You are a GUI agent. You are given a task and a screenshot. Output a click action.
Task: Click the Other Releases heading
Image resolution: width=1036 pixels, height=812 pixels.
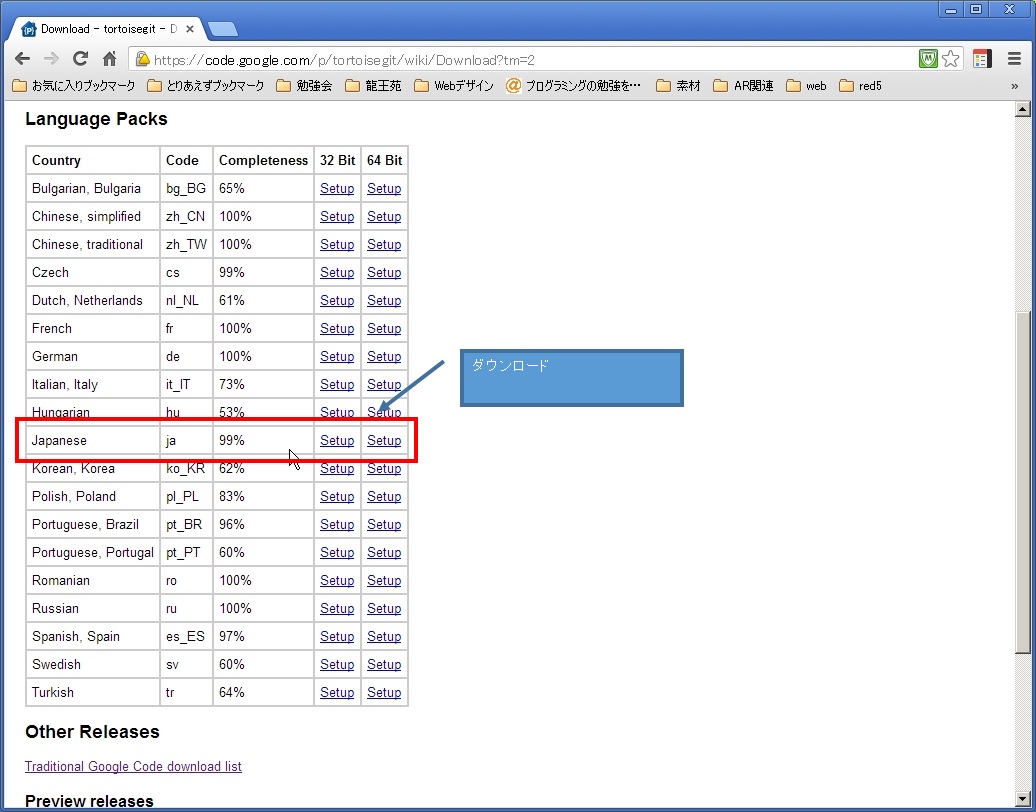92,732
